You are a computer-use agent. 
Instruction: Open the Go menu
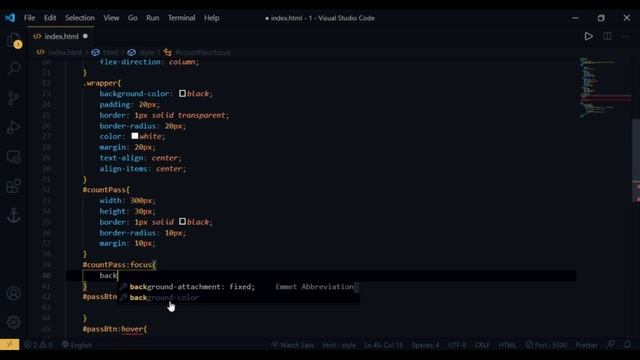[x=133, y=18]
